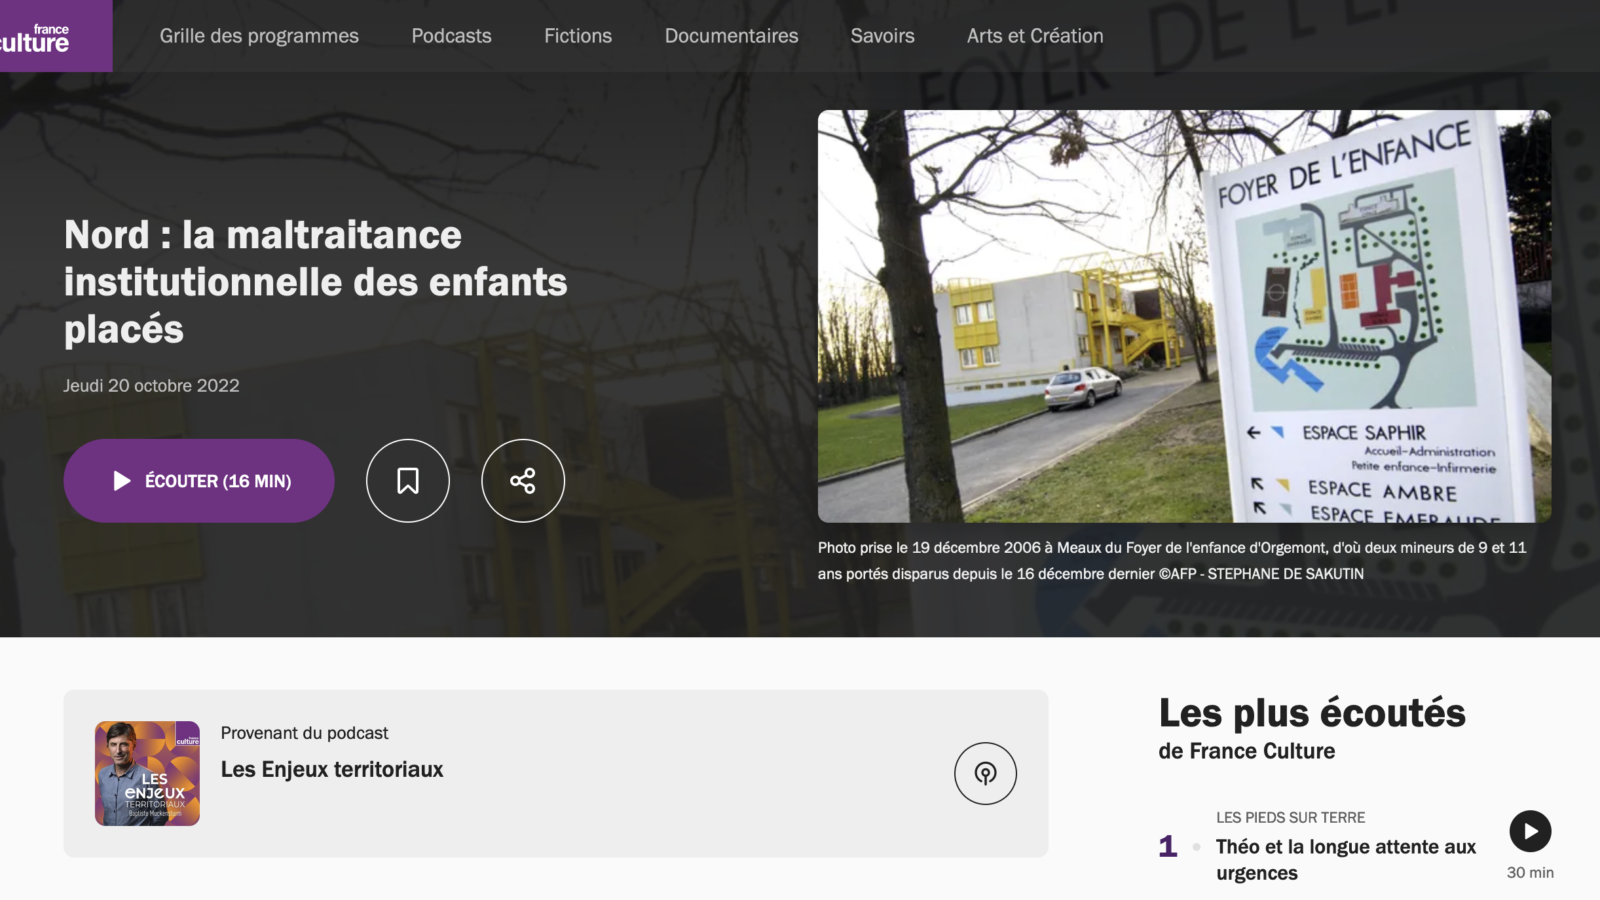Click Provenant du podcast label
The width and height of the screenshot is (1600, 900).
[305, 733]
